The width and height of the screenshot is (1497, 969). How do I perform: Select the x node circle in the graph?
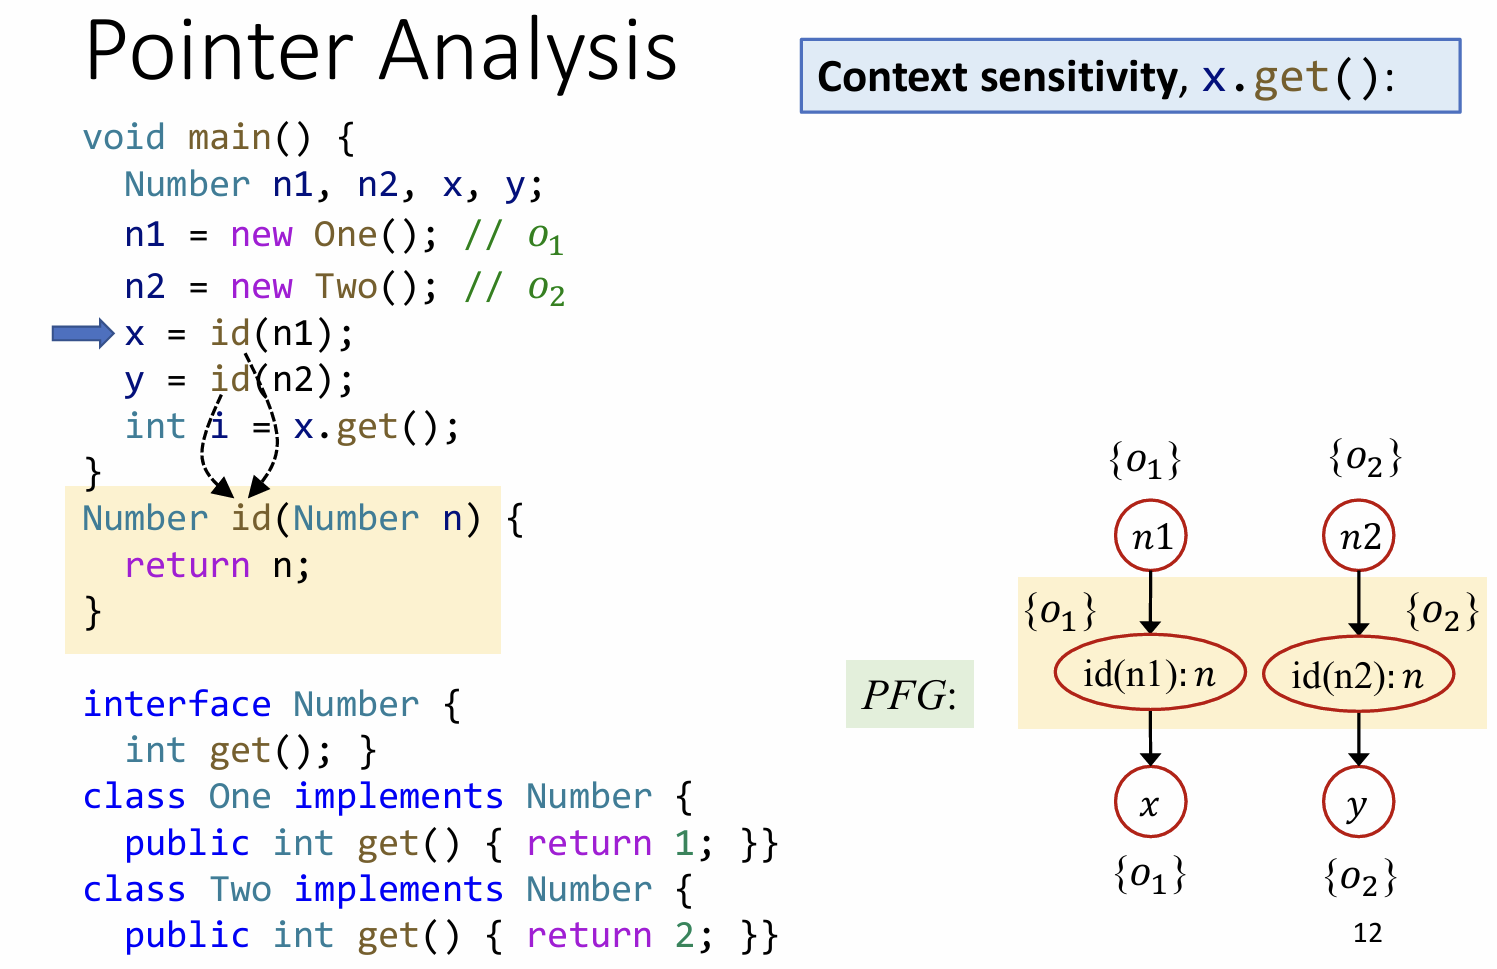point(1150,802)
